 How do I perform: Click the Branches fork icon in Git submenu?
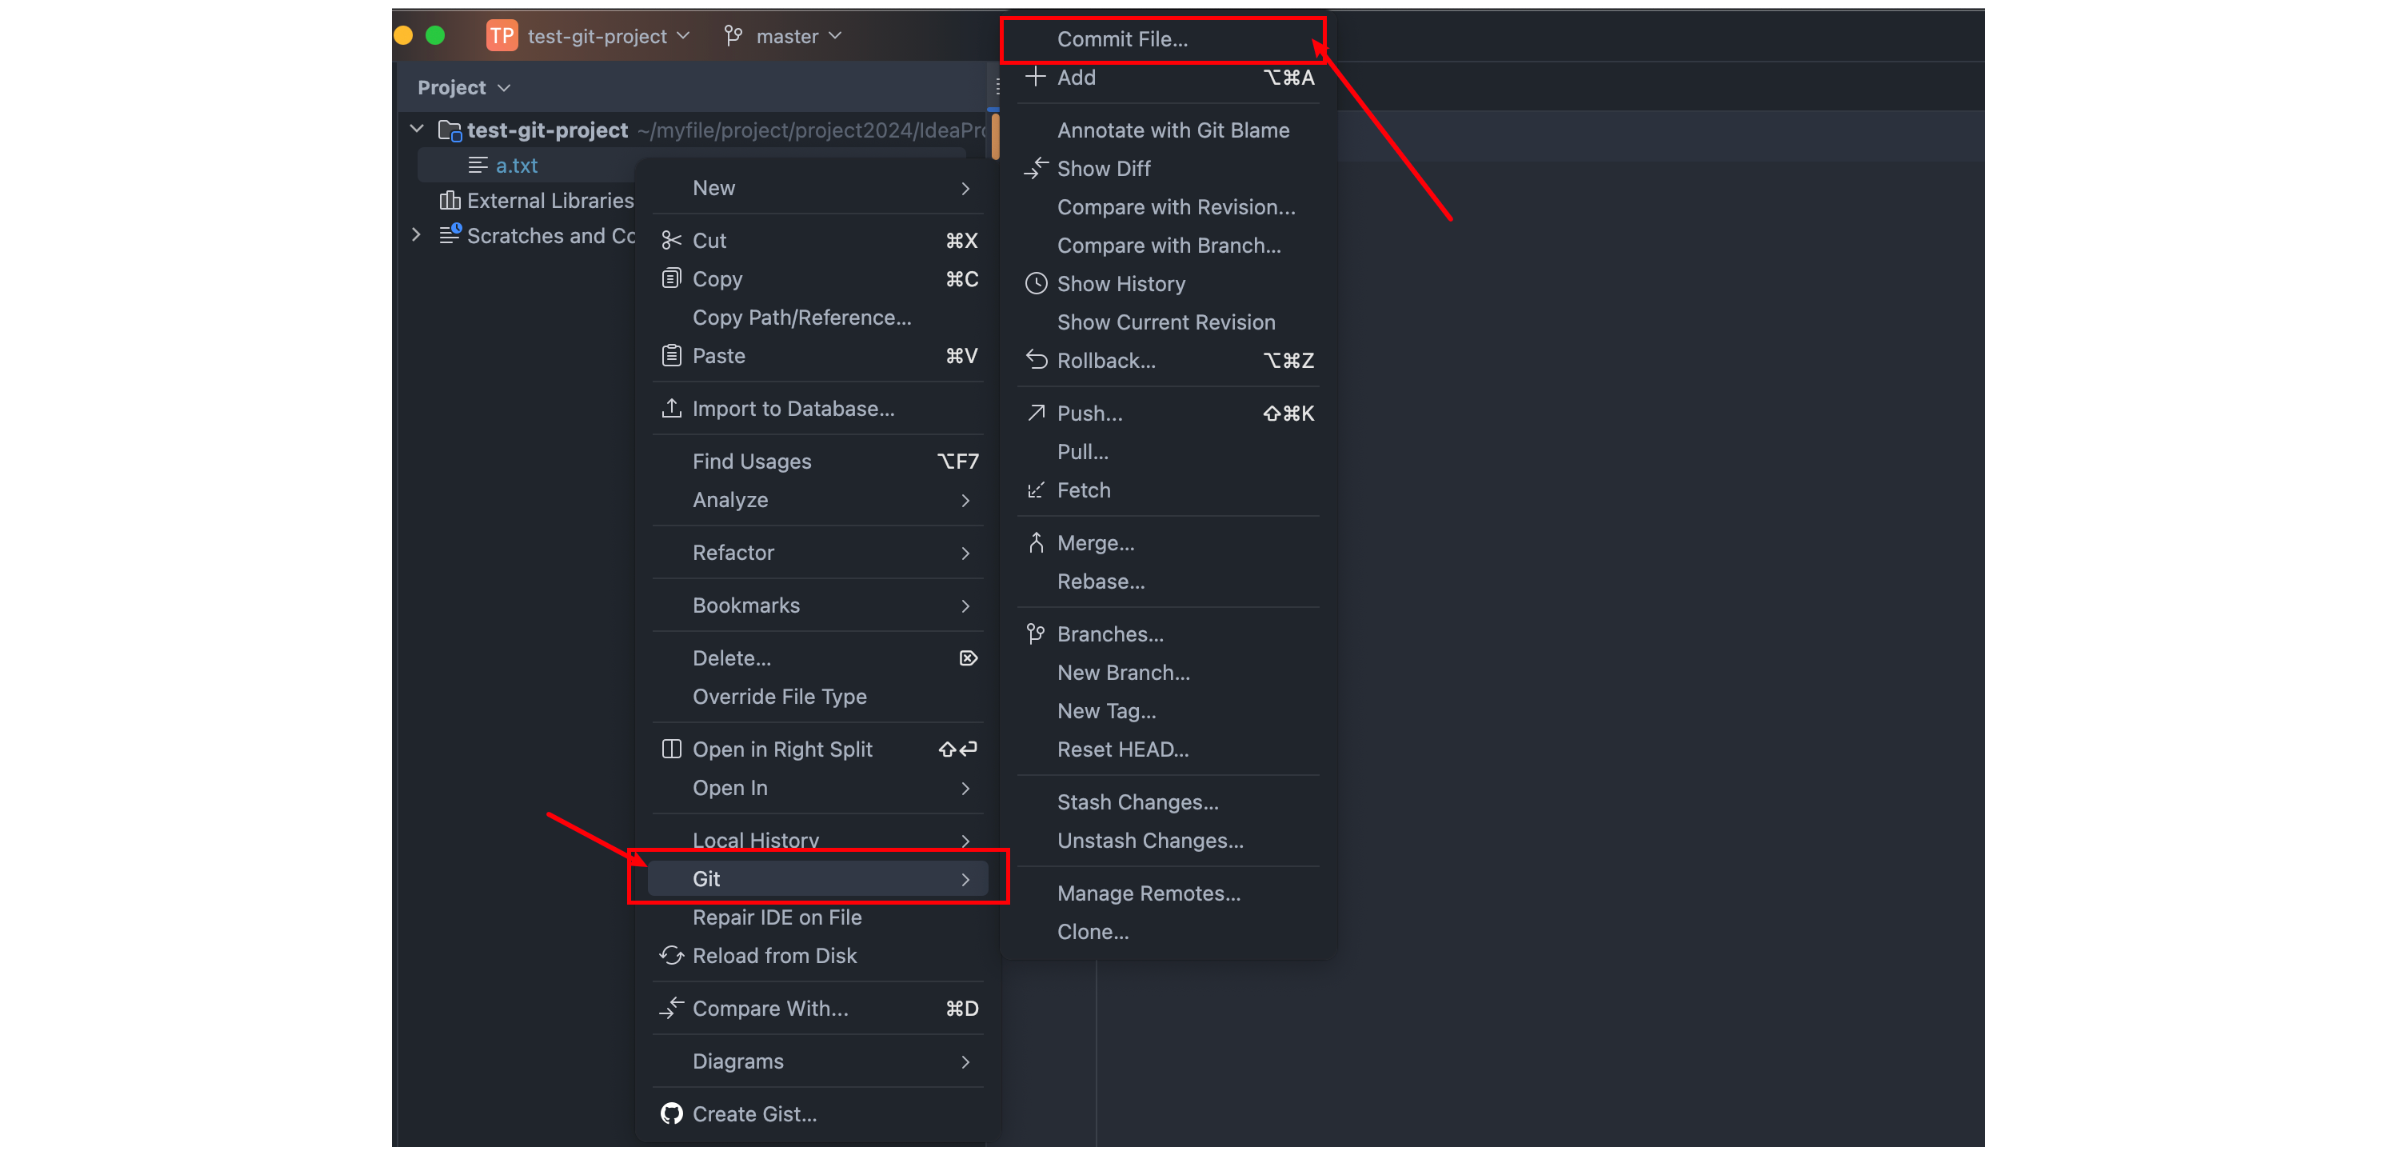(1036, 634)
